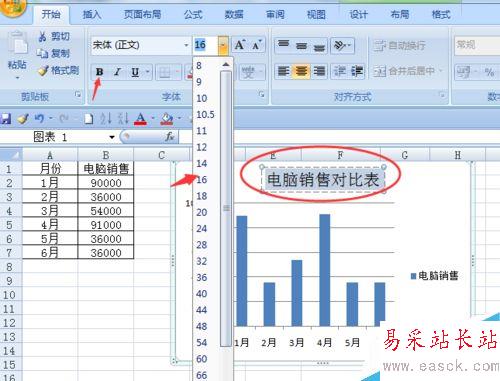The height and width of the screenshot is (381, 500).
Task: Select cell containing 91000
Action: [106, 225]
